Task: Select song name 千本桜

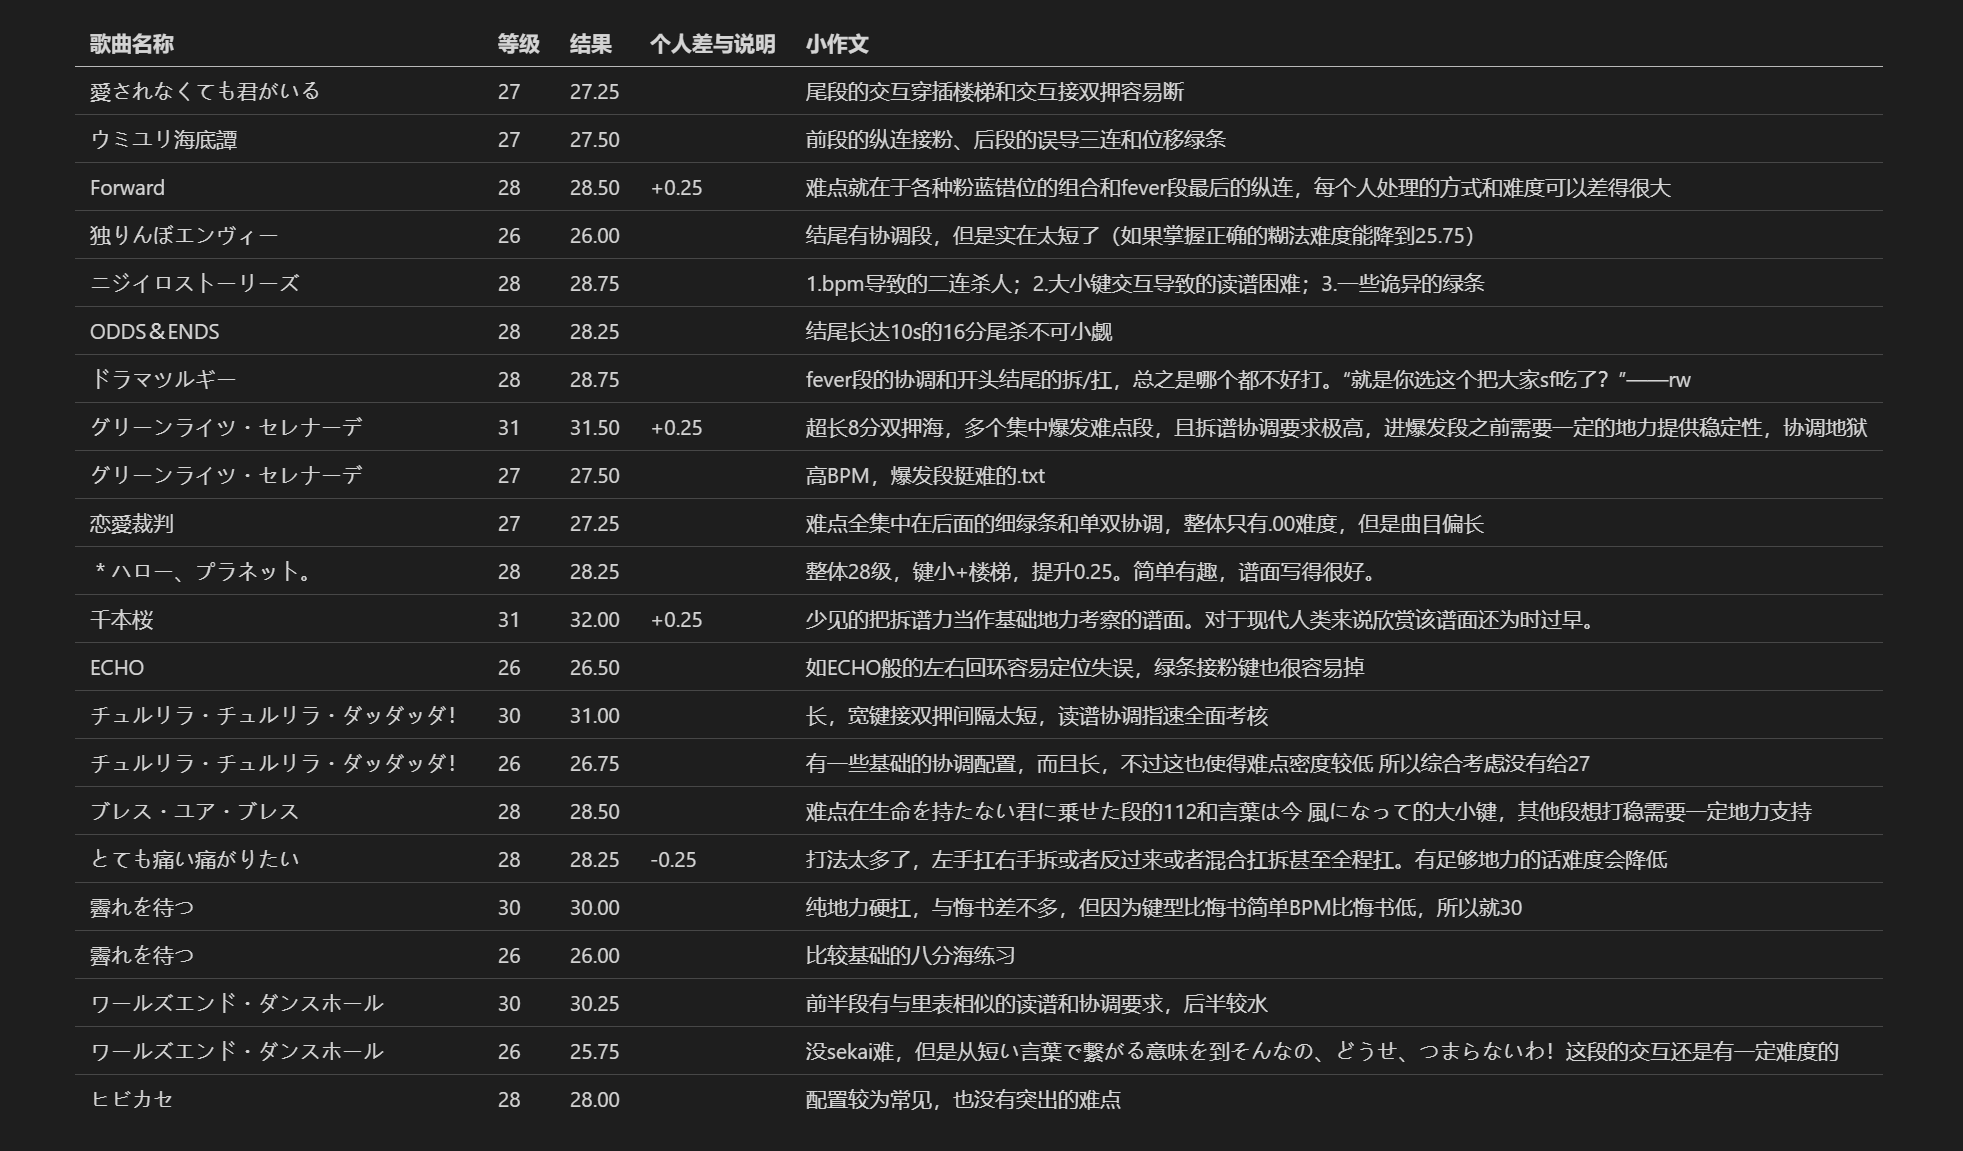Action: [x=122, y=619]
